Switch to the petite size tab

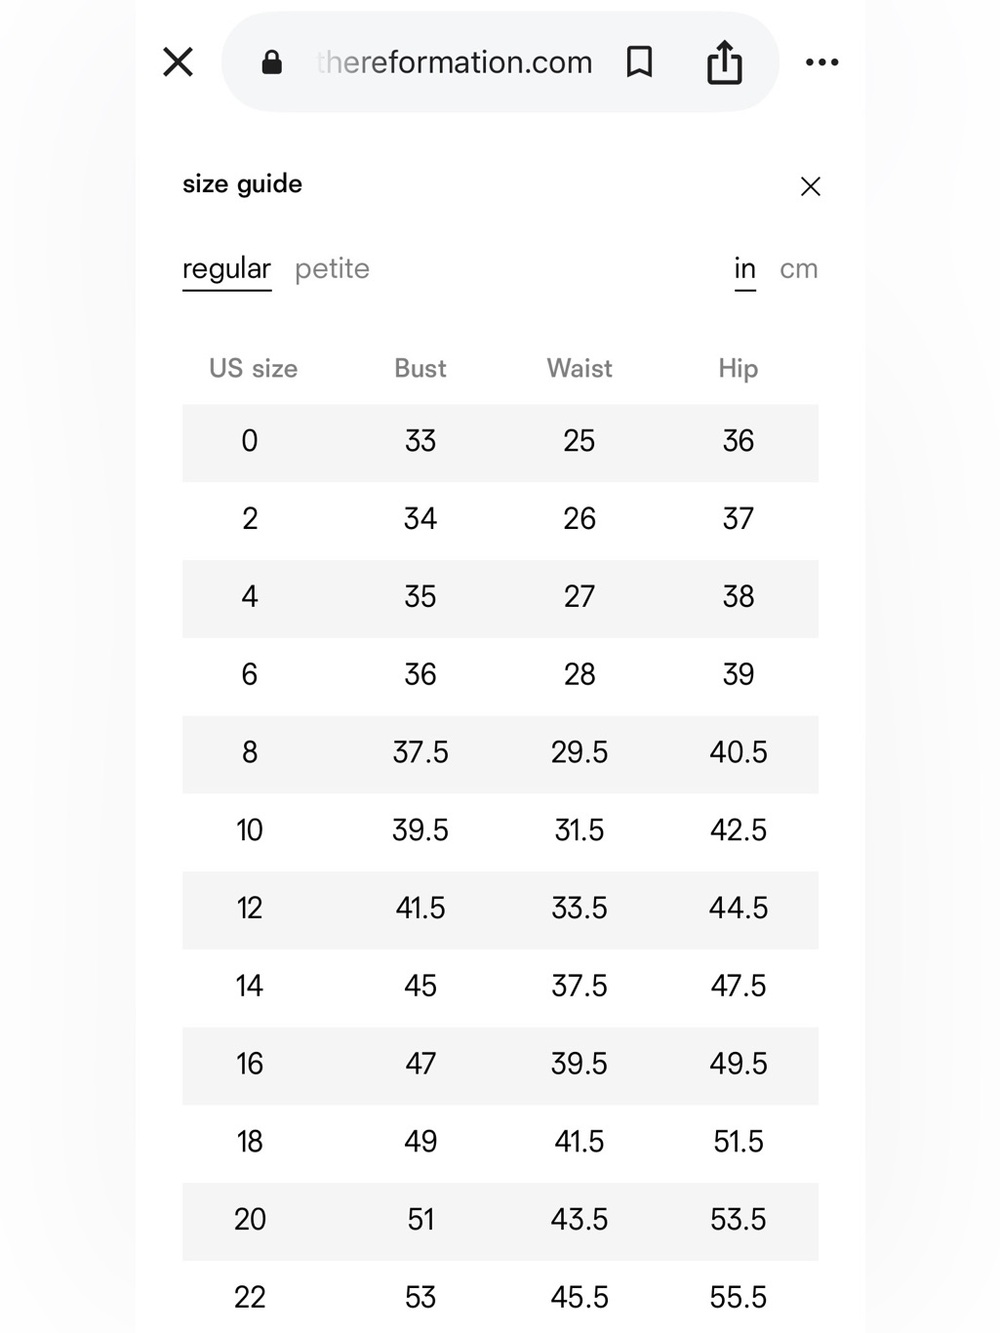[x=332, y=269]
